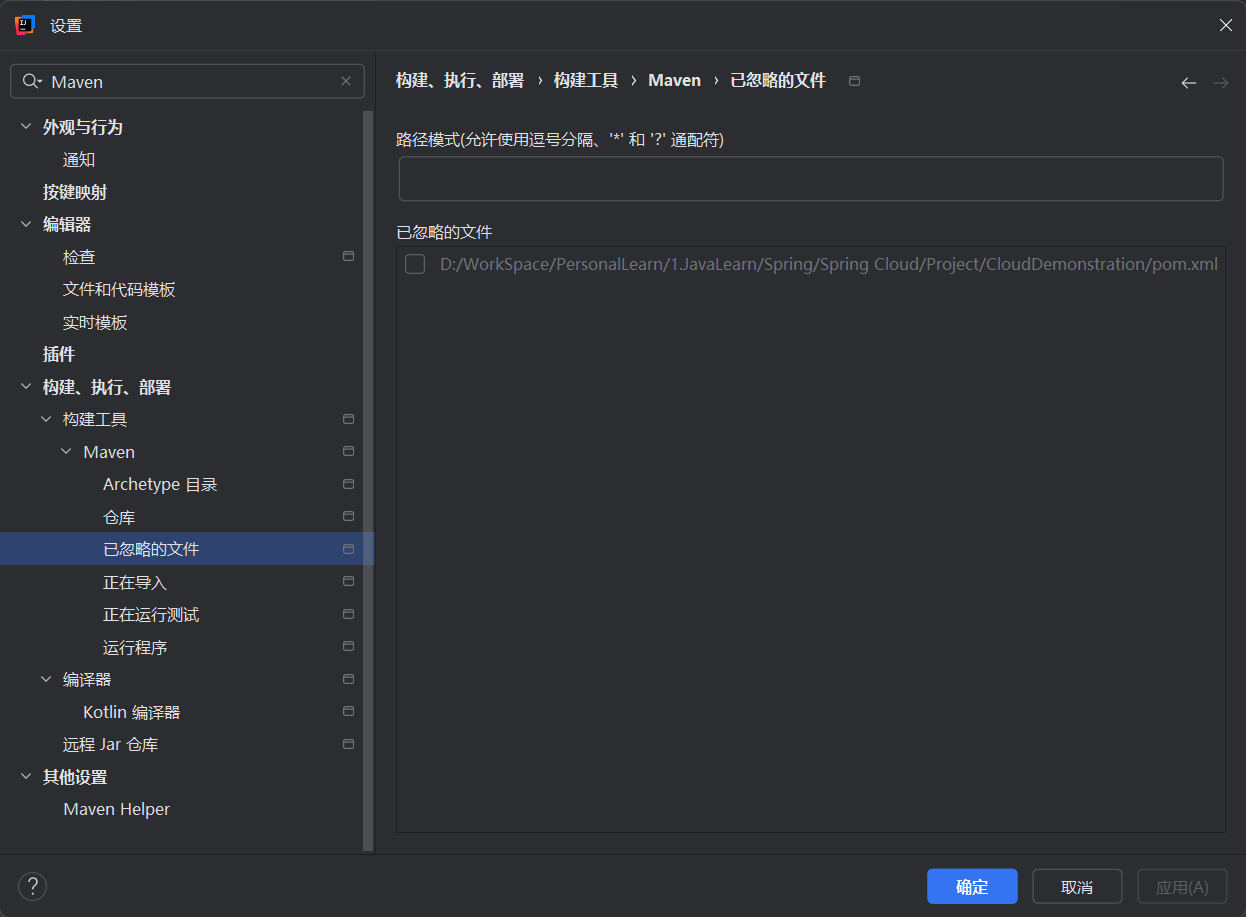Collapse the 编译器 tree node
Image resolution: width=1246 pixels, height=917 pixels.
[x=46, y=679]
